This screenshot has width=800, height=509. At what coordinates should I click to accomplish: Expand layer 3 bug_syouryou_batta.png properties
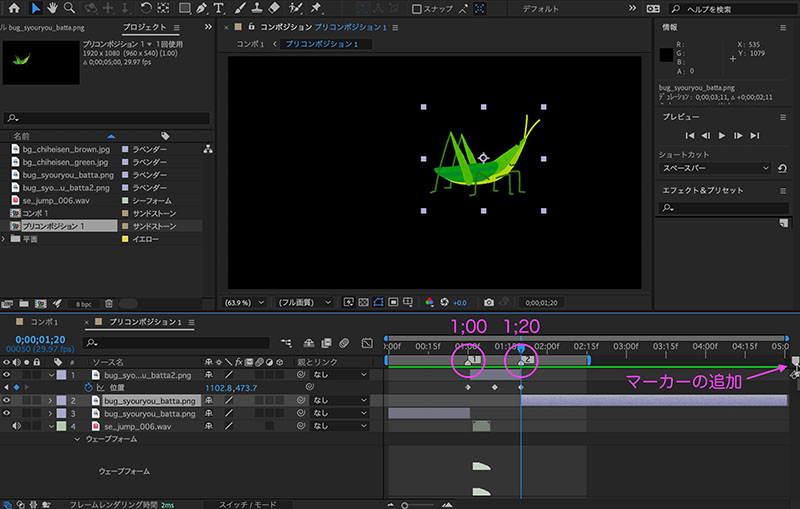(50, 414)
